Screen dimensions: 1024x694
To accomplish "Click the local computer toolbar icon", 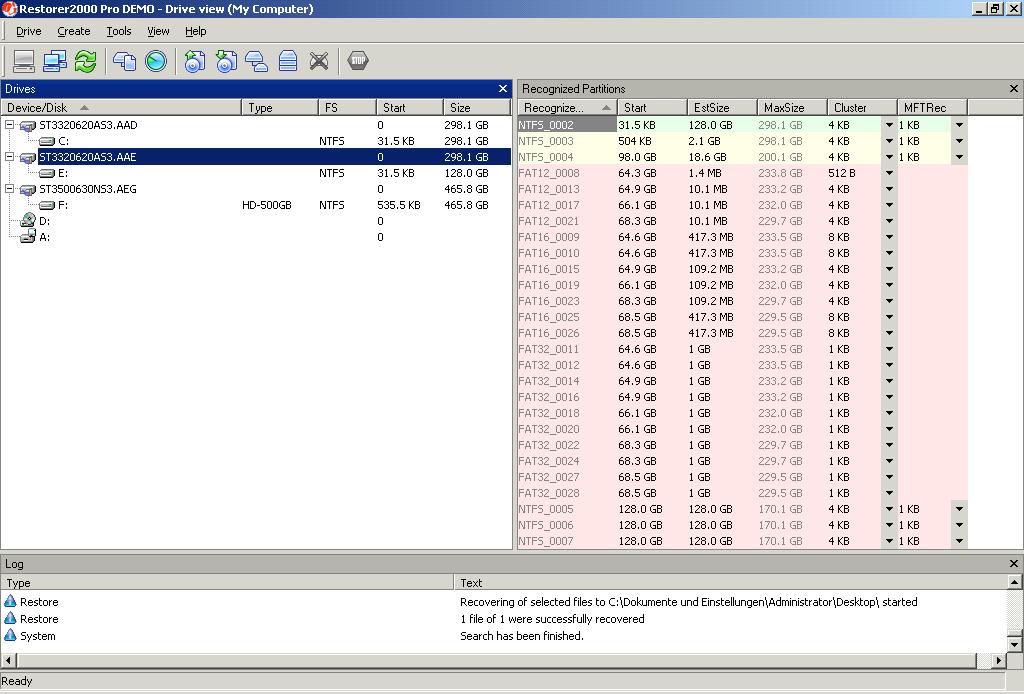I will (x=24, y=61).
